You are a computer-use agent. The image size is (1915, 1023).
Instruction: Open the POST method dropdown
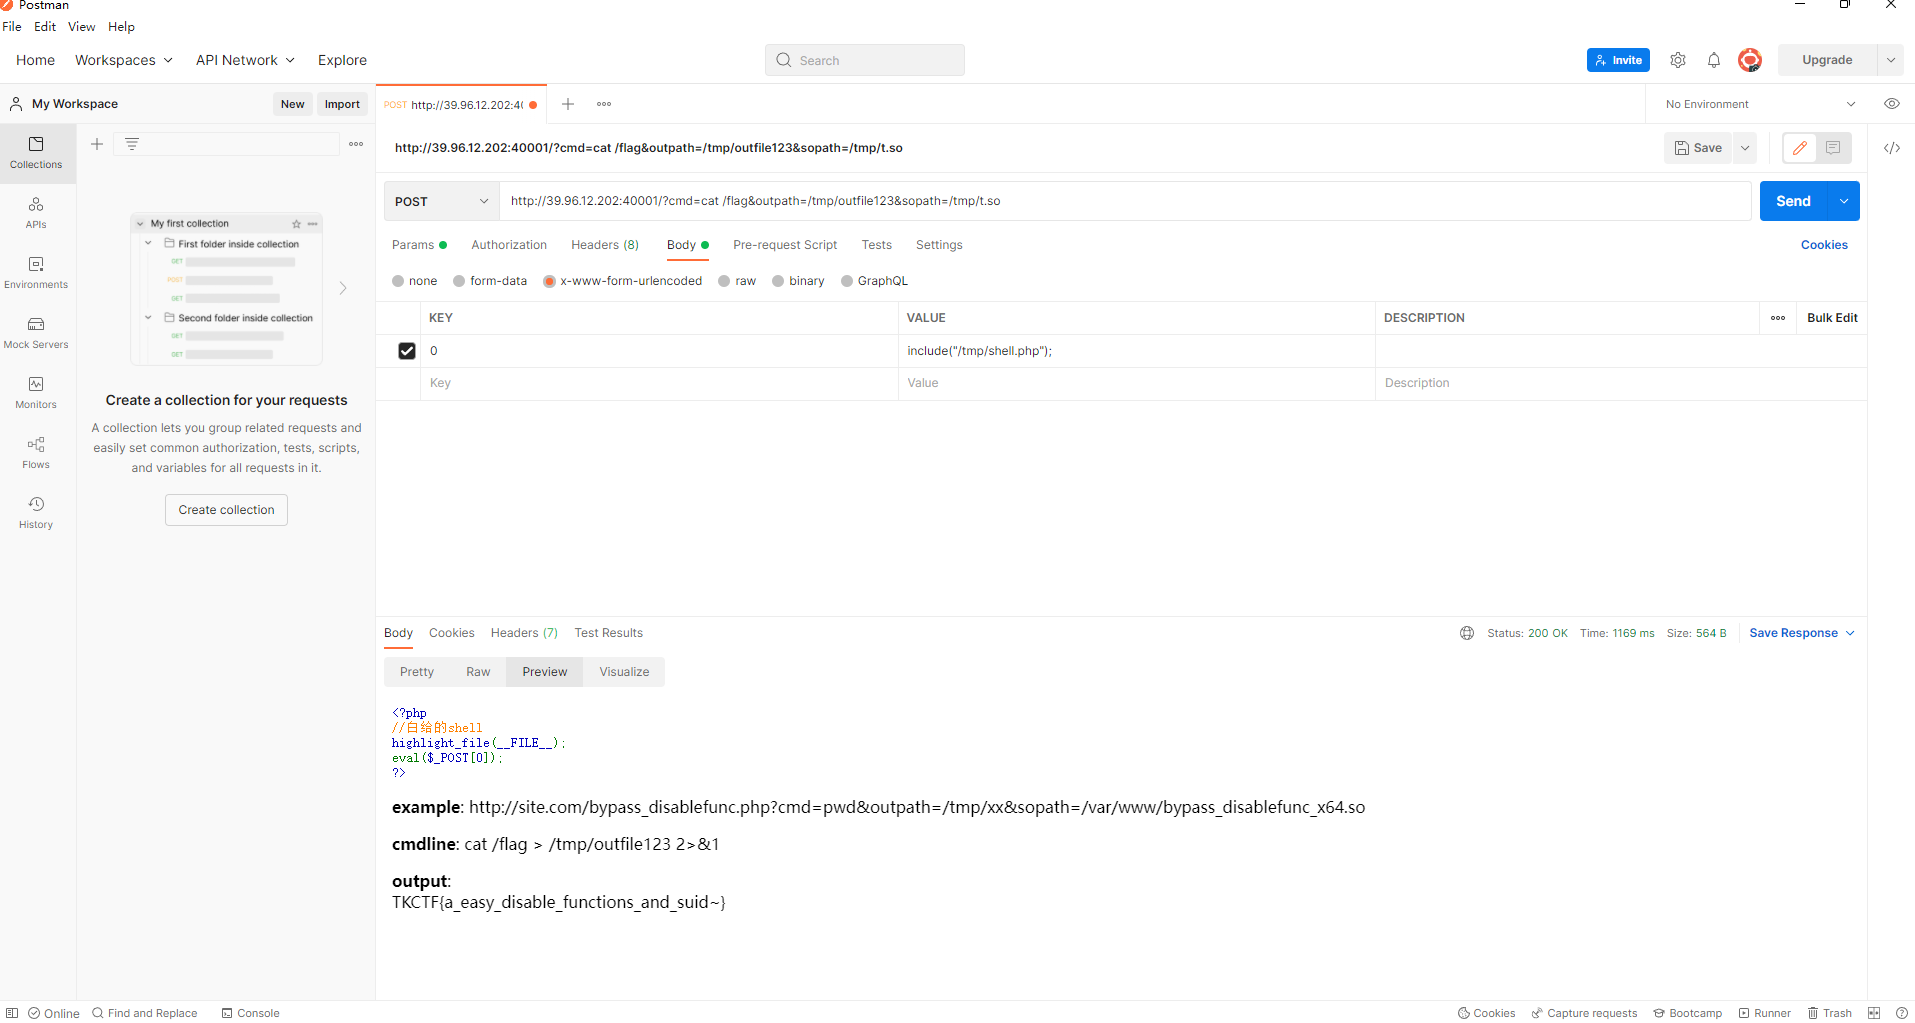[x=442, y=201]
